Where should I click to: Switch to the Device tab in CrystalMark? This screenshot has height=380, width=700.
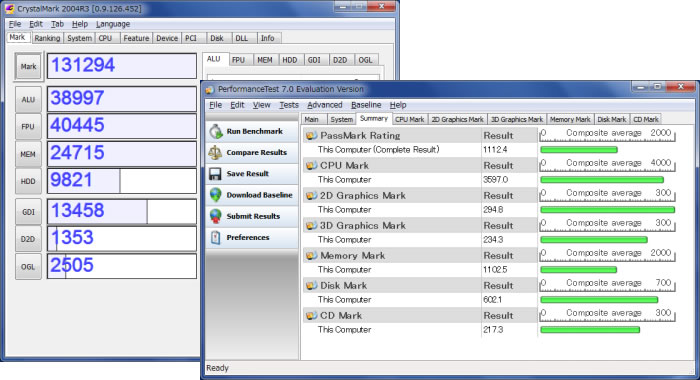(167, 38)
